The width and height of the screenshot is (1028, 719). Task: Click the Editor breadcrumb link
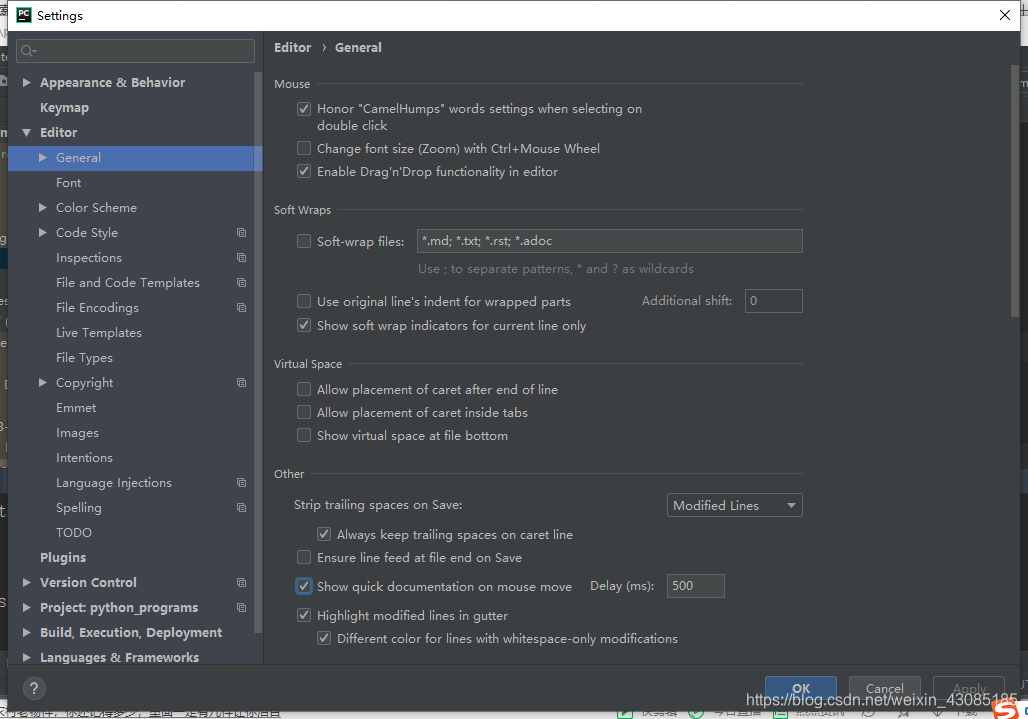292,48
